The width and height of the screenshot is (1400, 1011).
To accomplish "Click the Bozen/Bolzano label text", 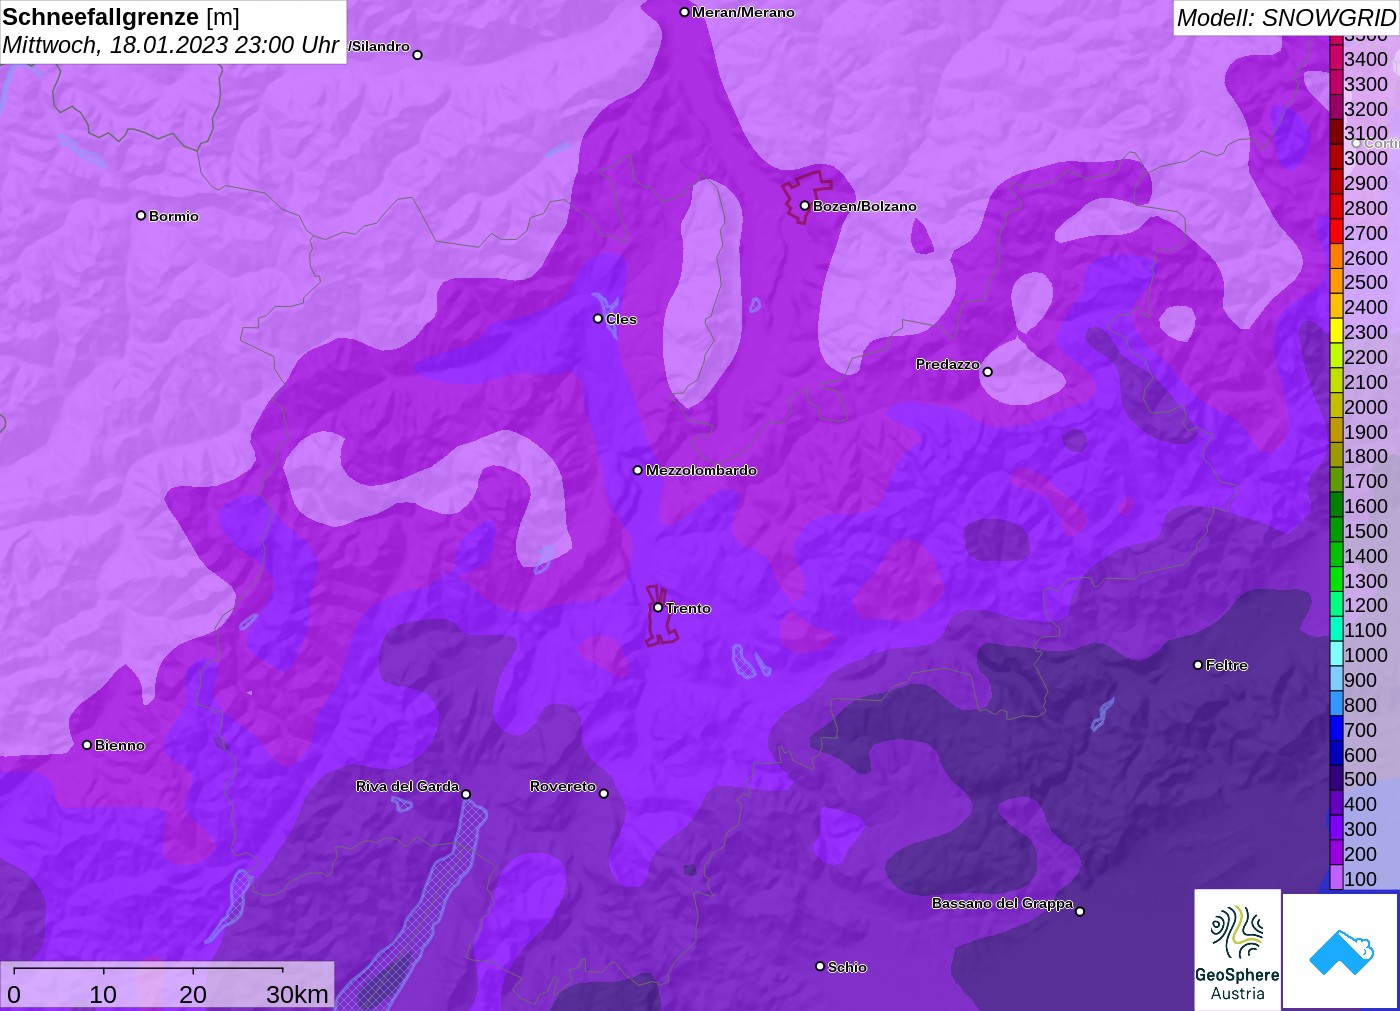I will (865, 206).
